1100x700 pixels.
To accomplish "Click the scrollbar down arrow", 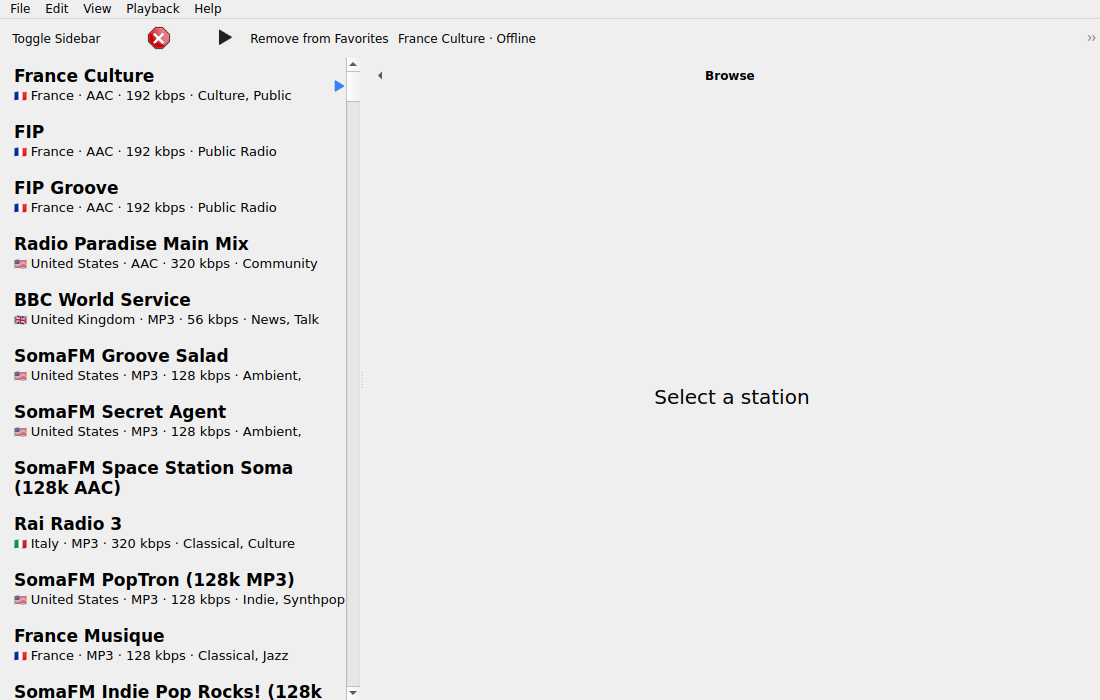I will coord(353,693).
